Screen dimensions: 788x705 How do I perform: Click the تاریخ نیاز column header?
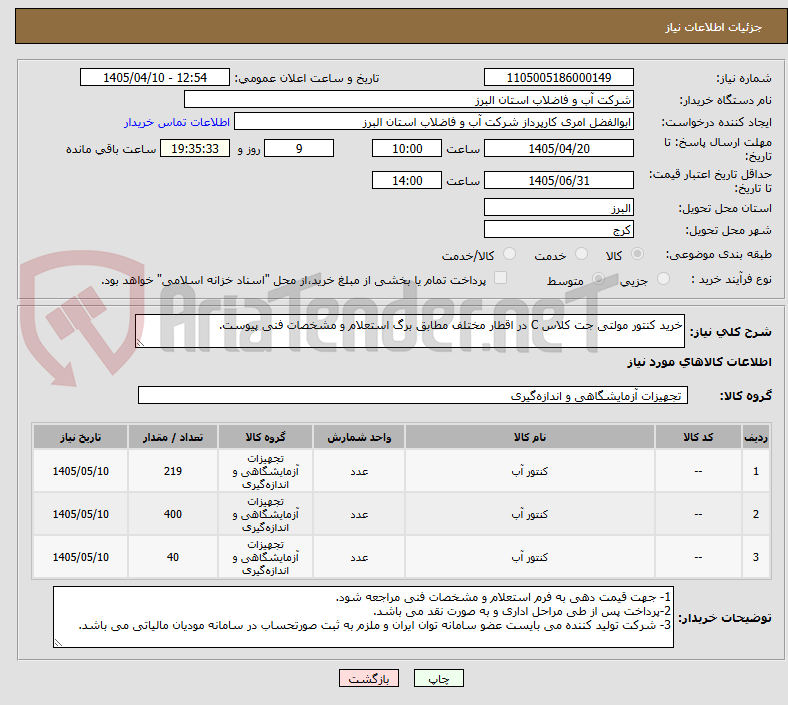point(80,437)
